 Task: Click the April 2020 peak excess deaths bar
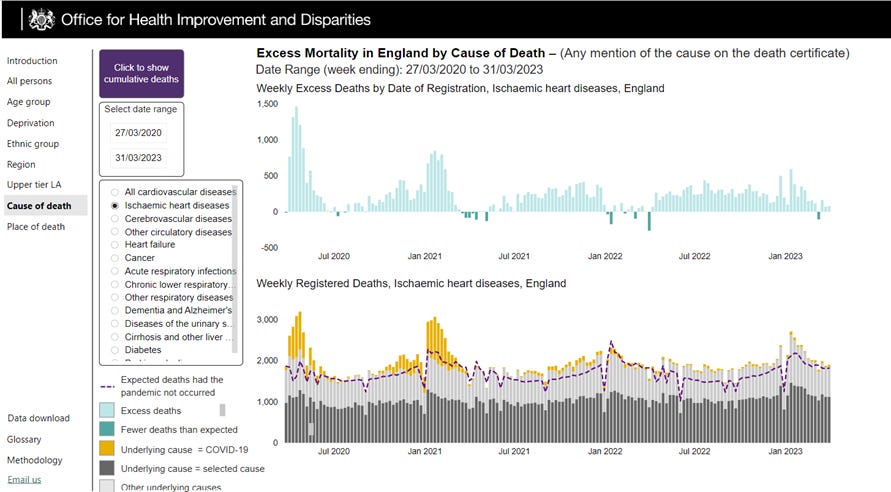[296, 159]
